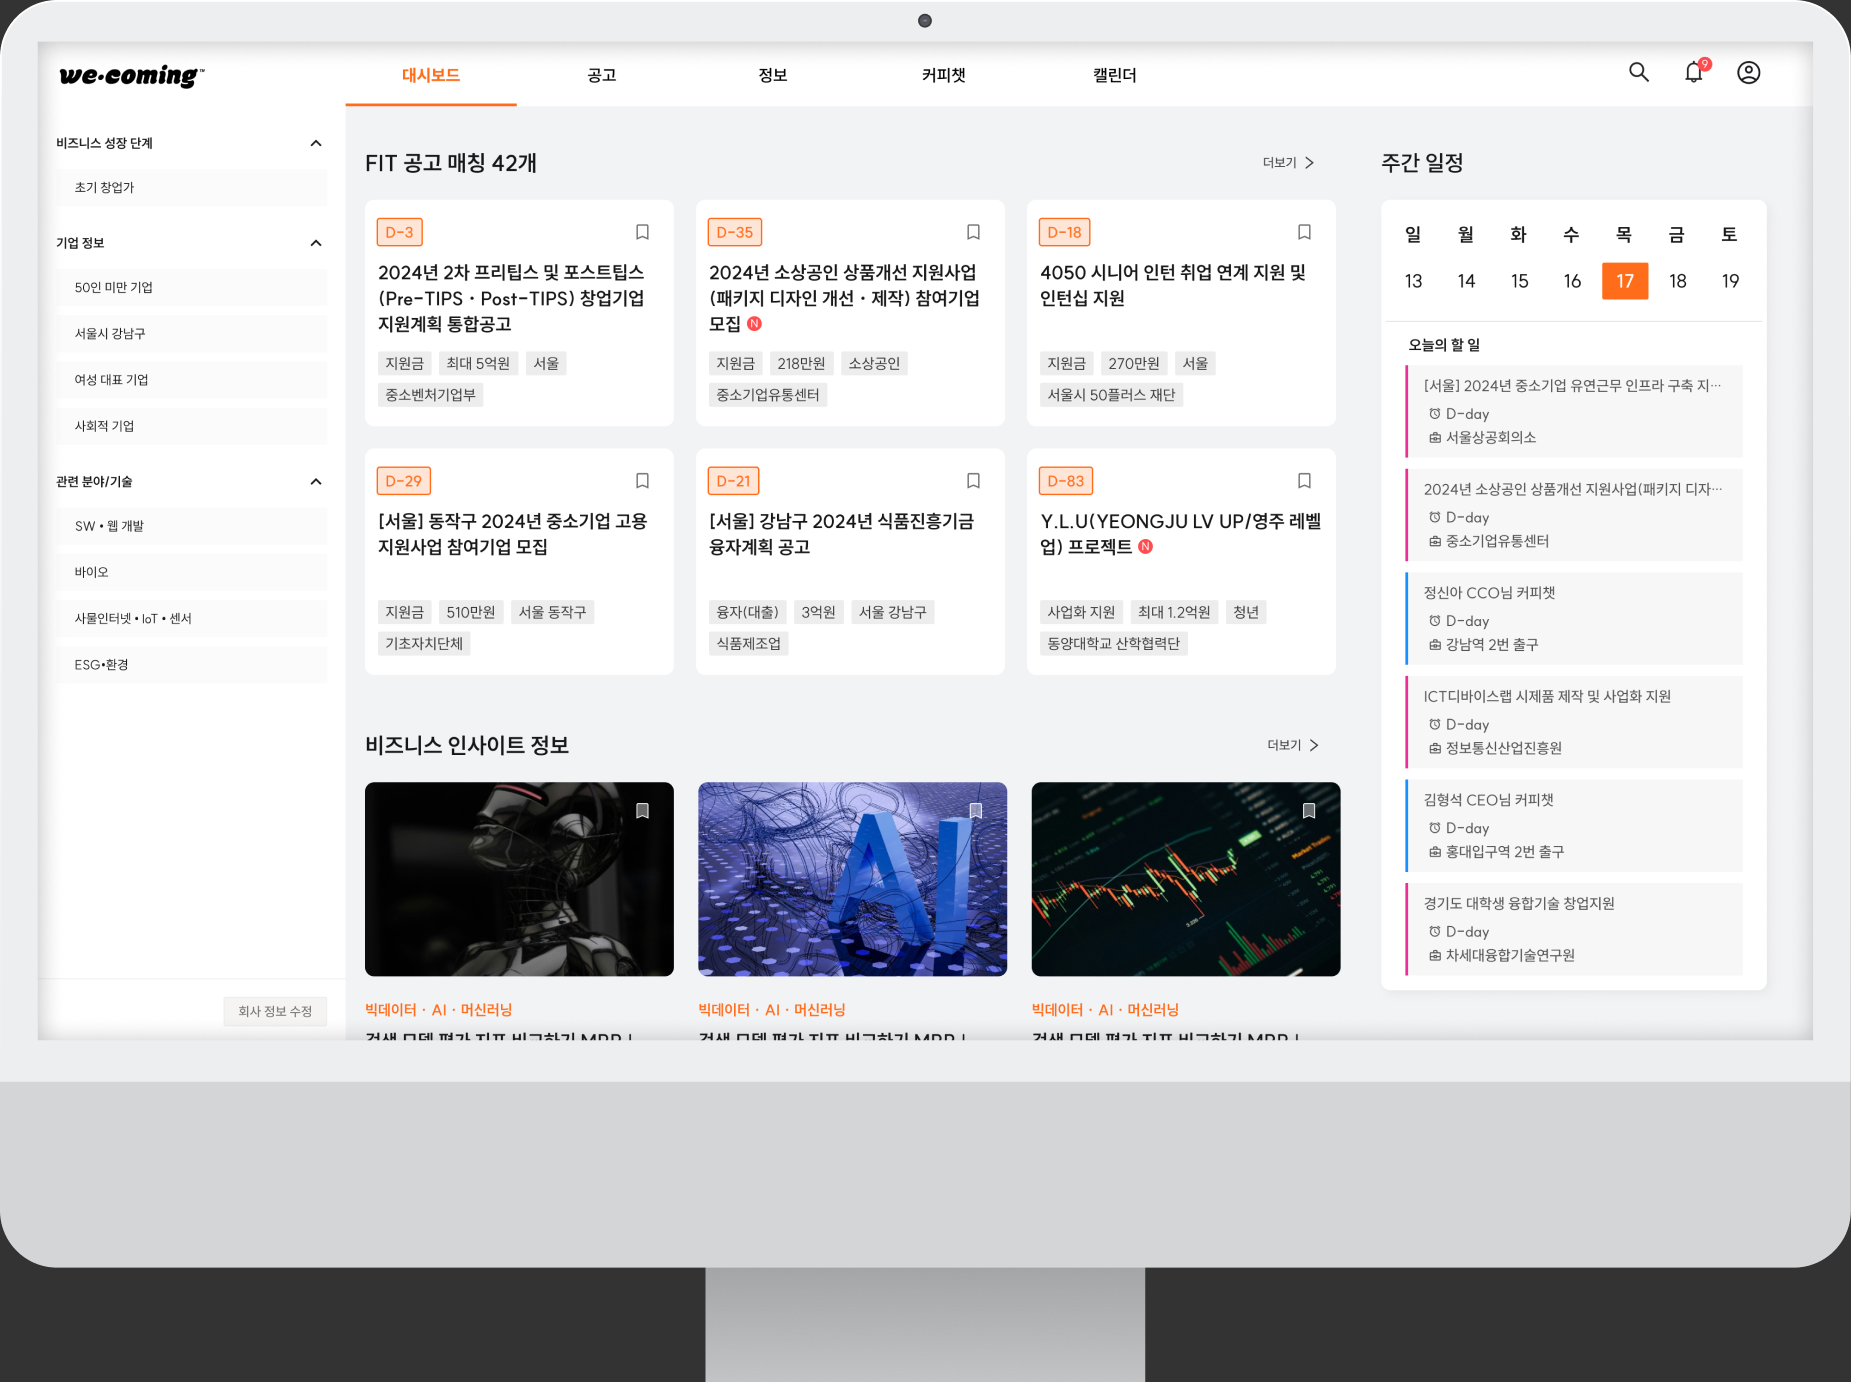Bookmark the D-18 시니어 인턴 card

[1304, 232]
